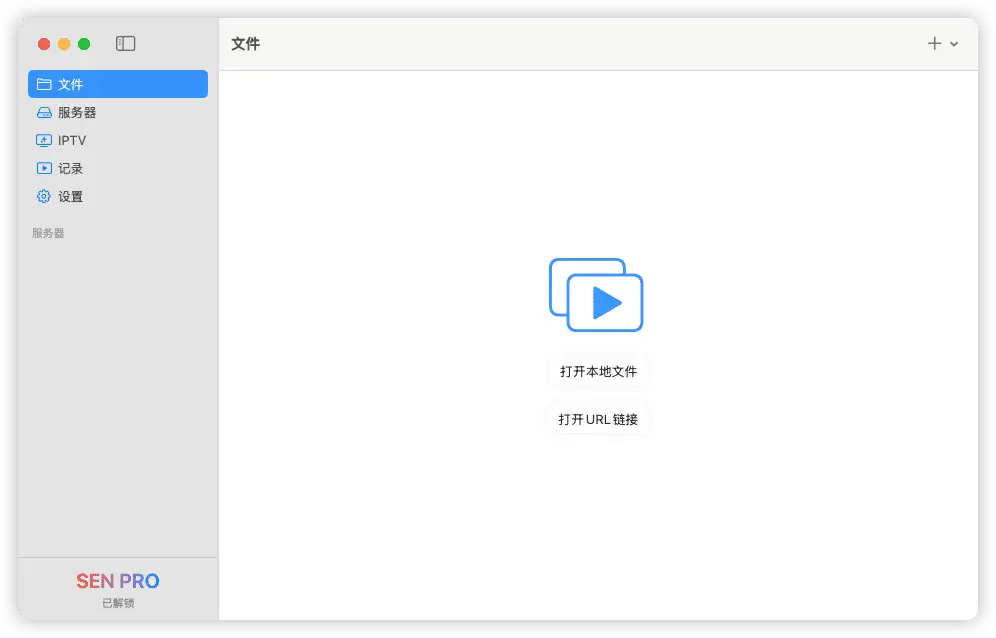Toggle the sidebar using the panel icon

pyautogui.click(x=125, y=44)
